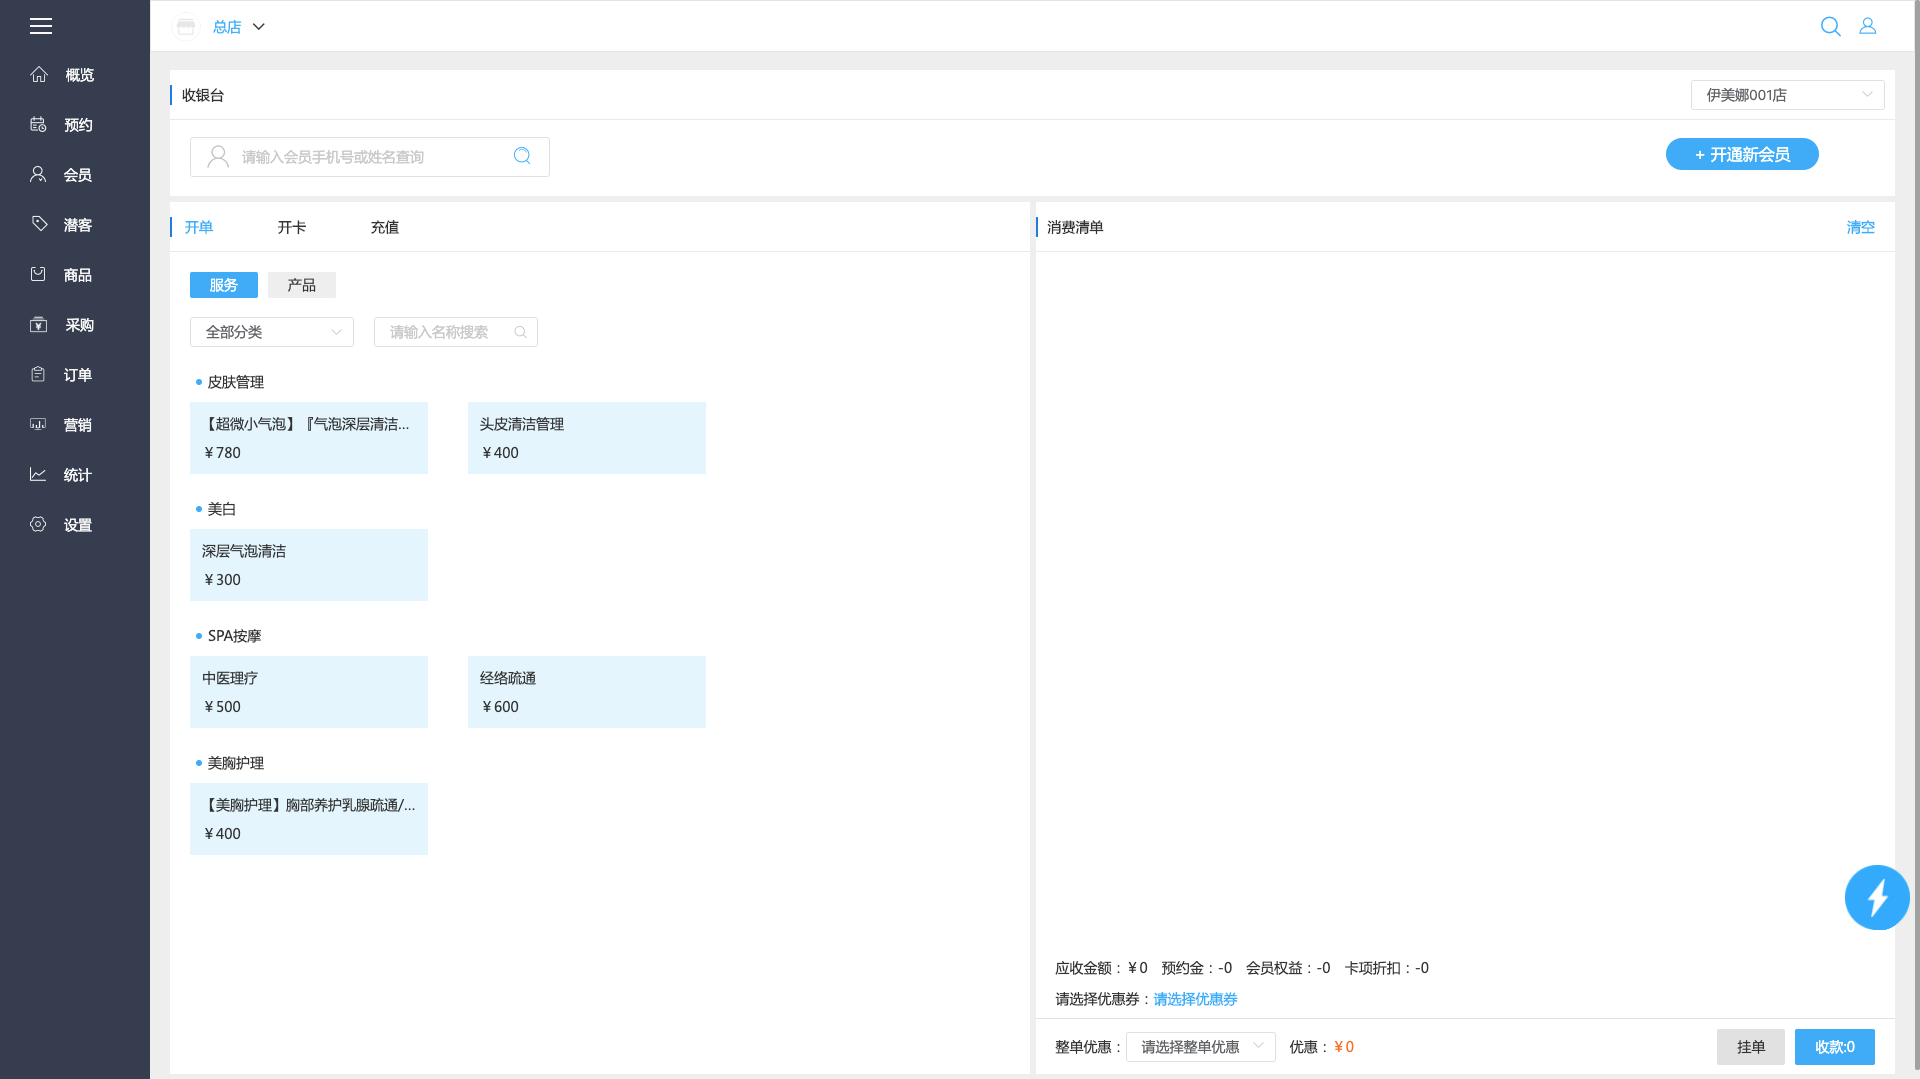This screenshot has height=1079, width=1920.
Task: Click the 皮肤管理 category heading
Action: pos(236,382)
